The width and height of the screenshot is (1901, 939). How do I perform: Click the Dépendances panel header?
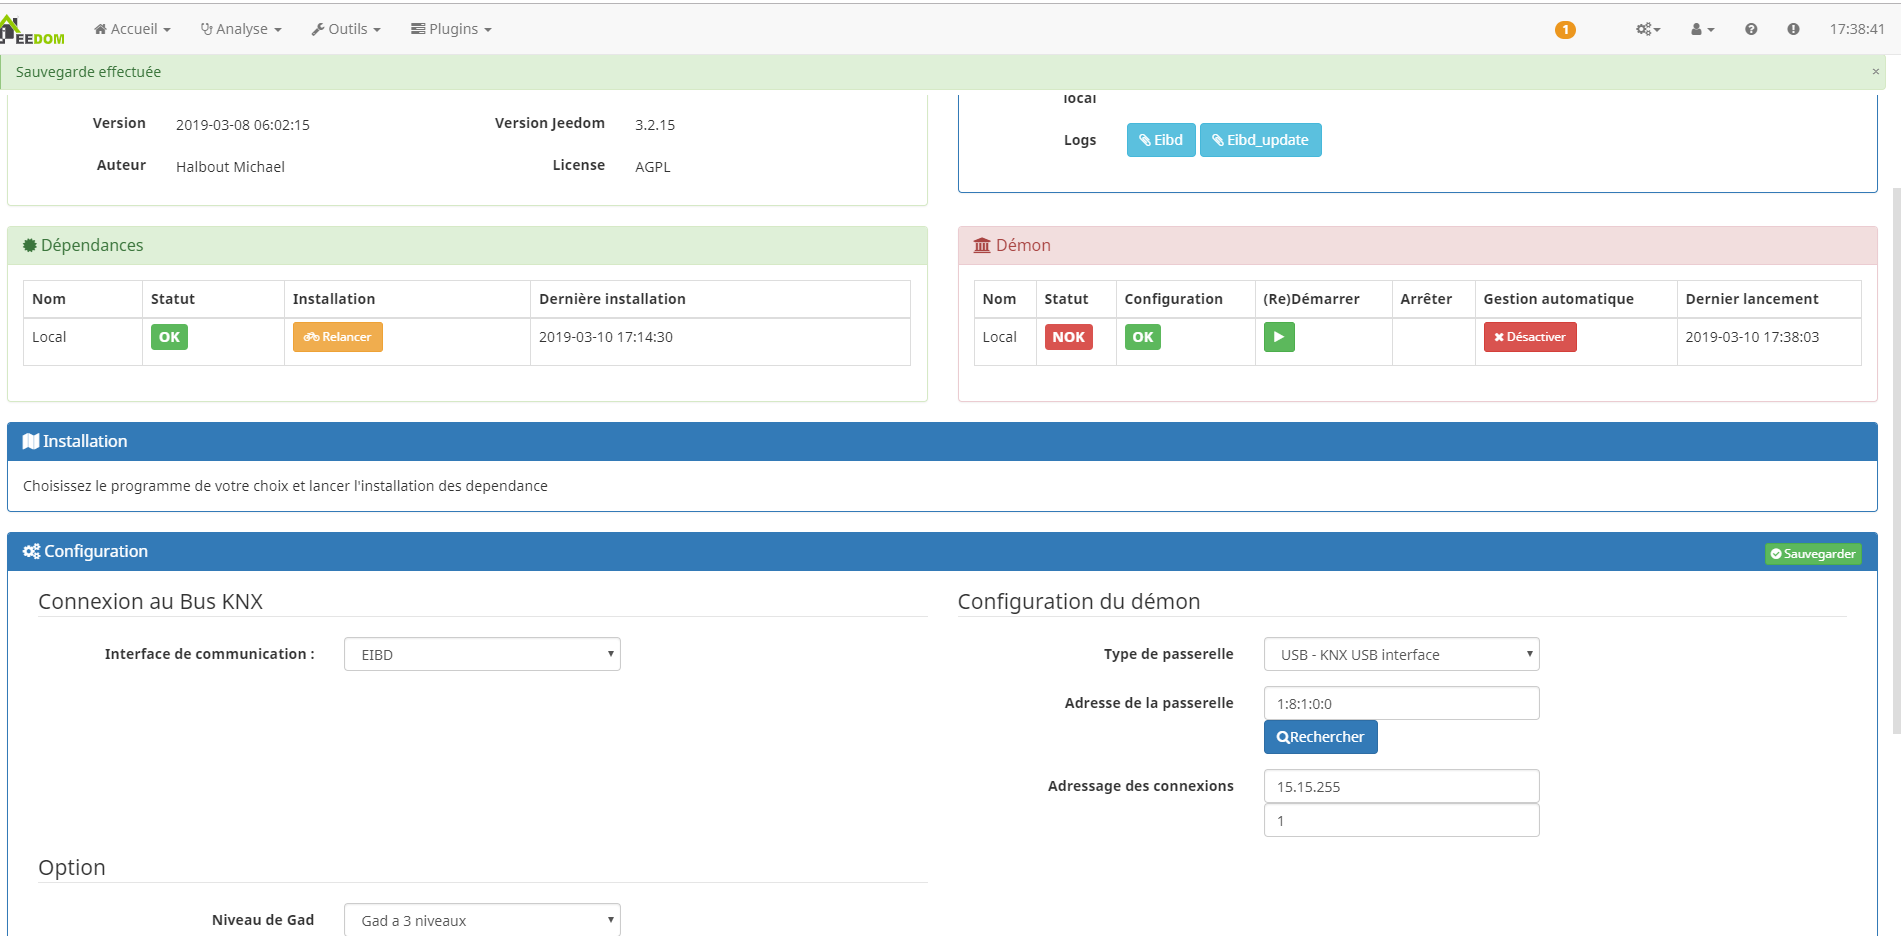[x=467, y=245]
